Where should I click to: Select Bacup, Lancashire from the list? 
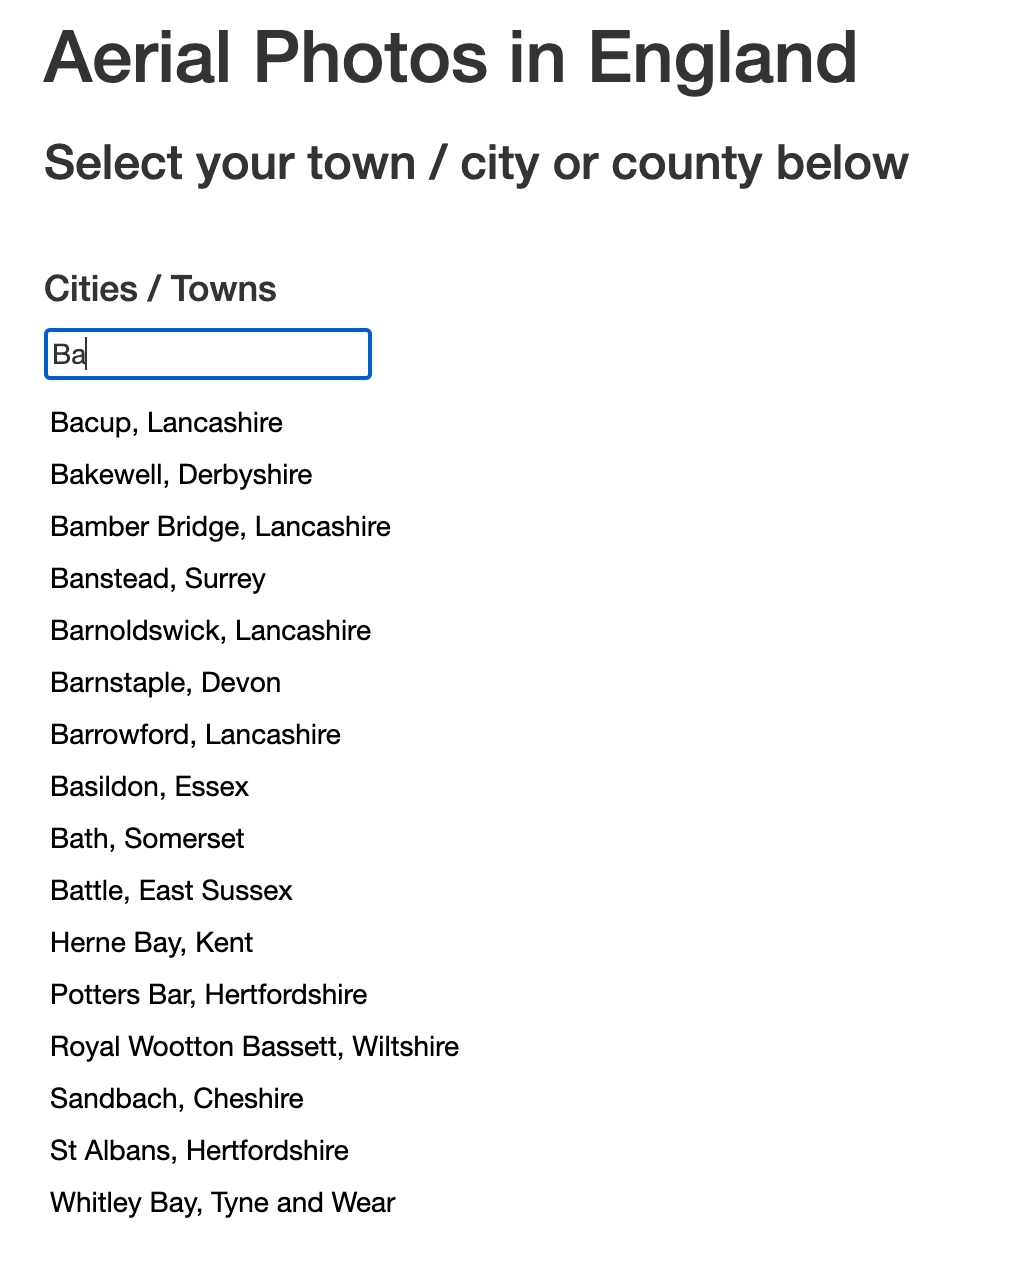tap(166, 423)
